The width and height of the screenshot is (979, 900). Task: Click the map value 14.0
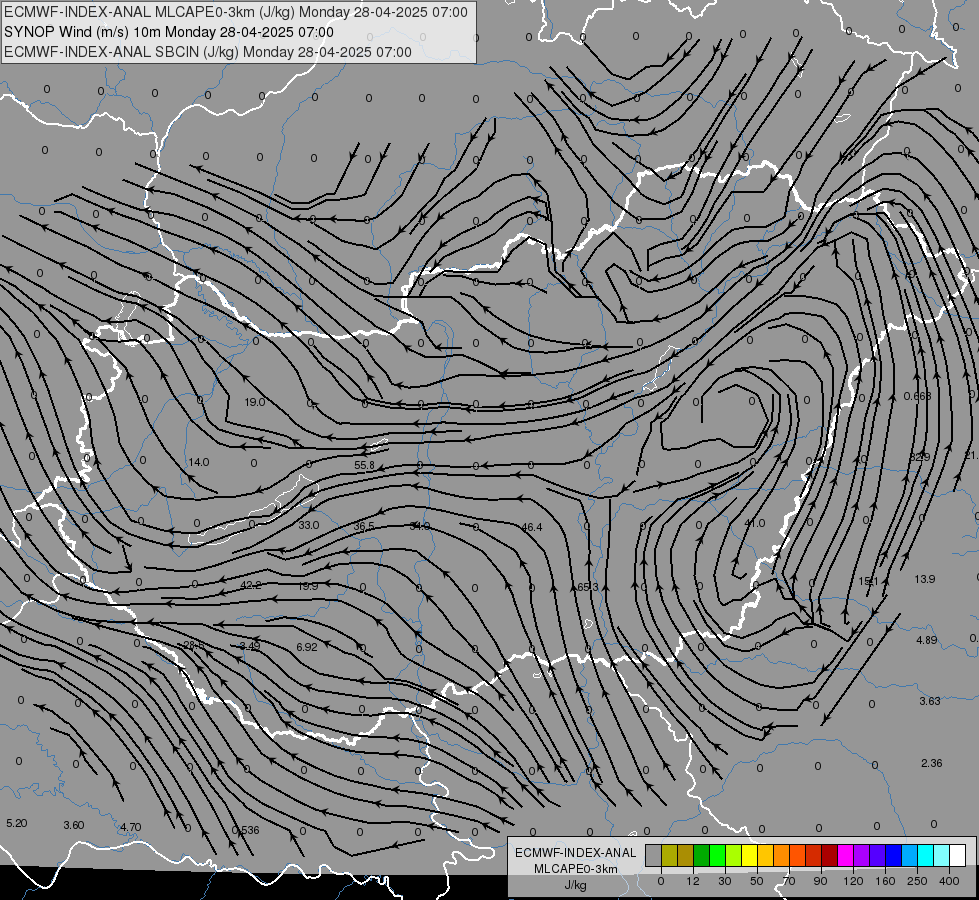[x=199, y=462]
